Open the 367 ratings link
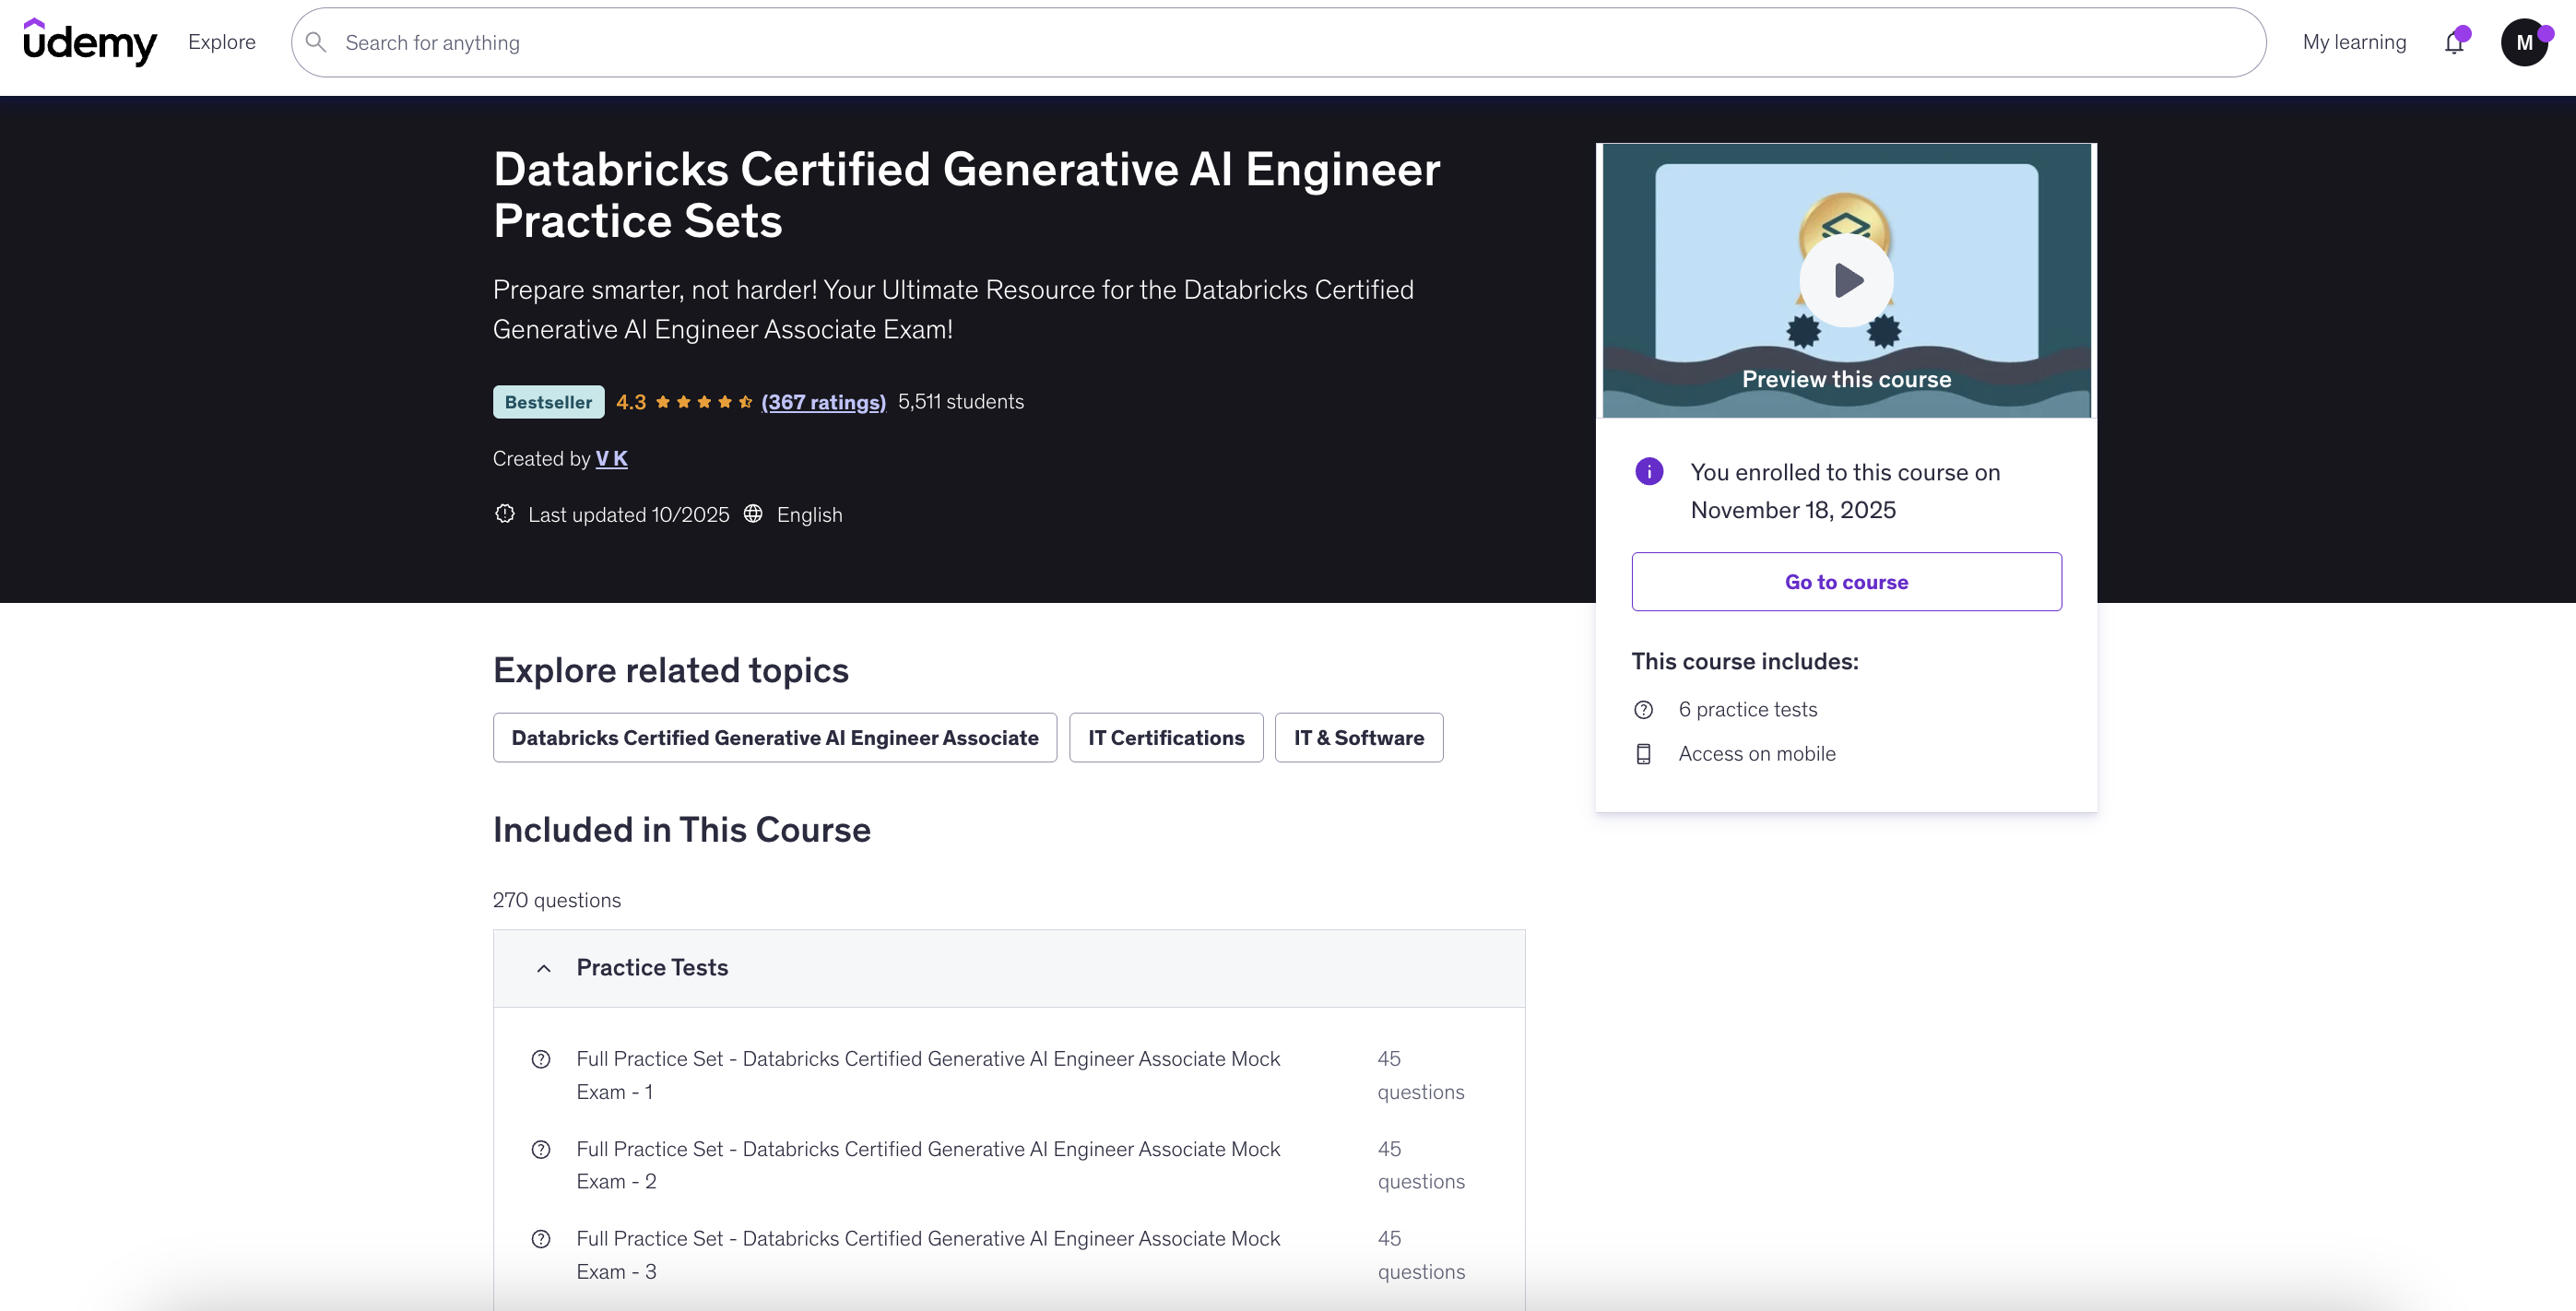The width and height of the screenshot is (2576, 1311). (x=823, y=402)
